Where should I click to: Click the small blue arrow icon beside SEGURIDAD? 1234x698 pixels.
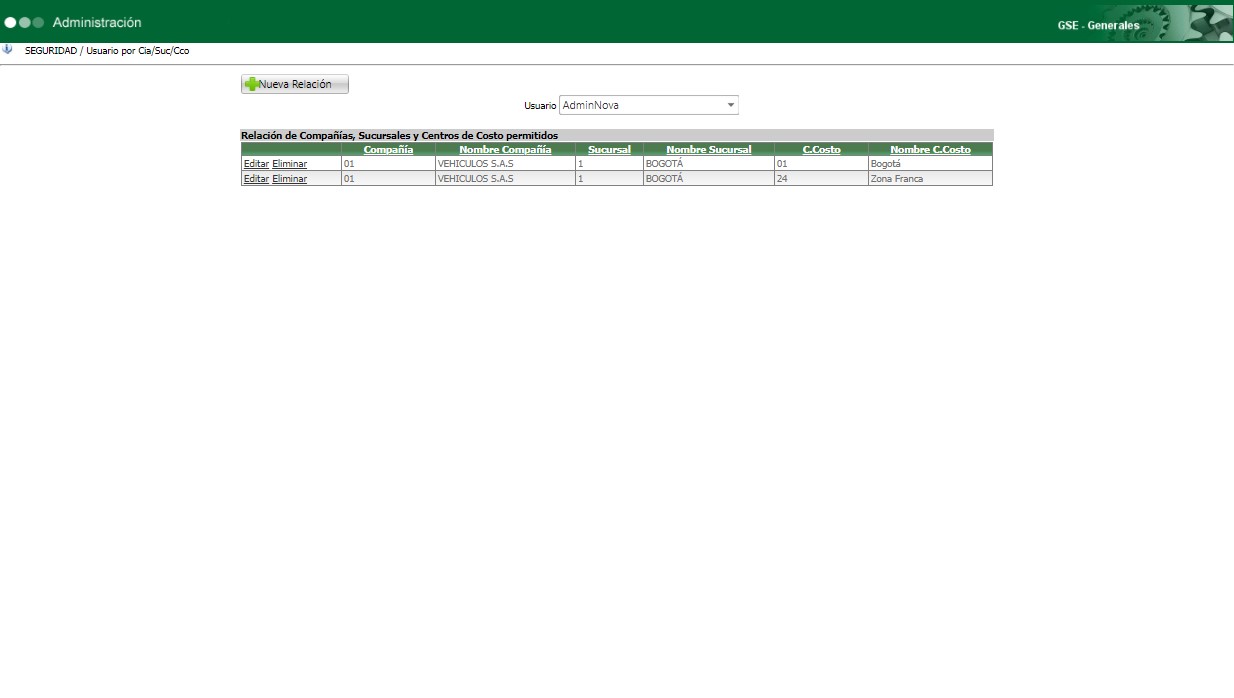(7, 49)
